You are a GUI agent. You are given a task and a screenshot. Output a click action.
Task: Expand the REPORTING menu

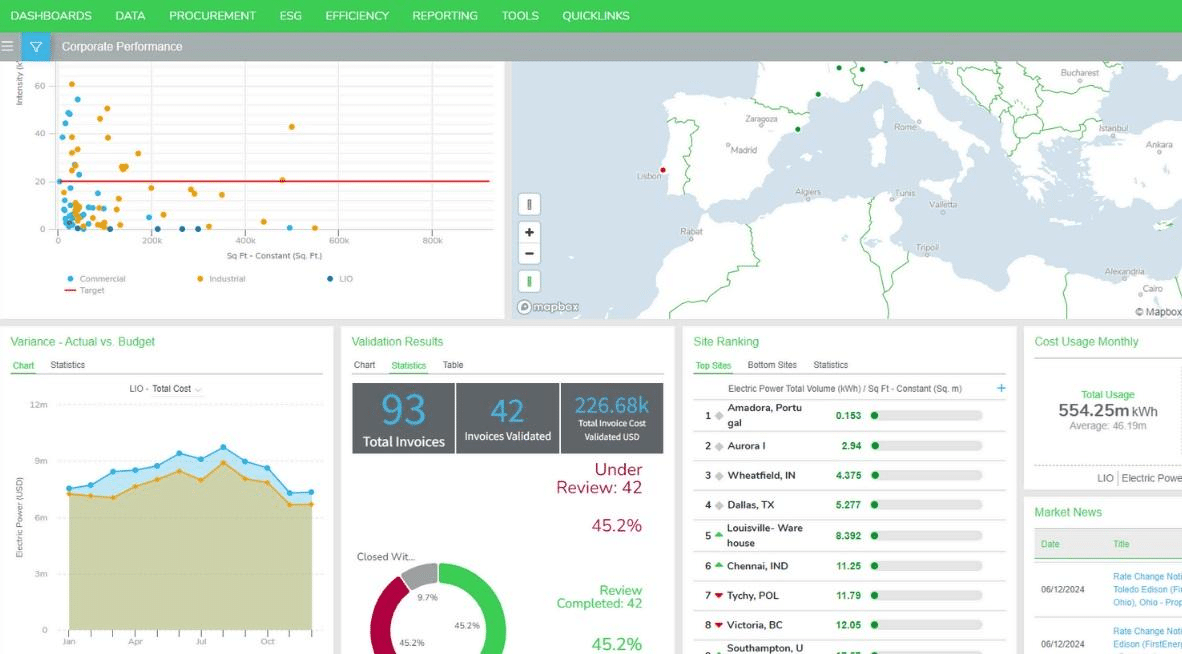point(444,16)
